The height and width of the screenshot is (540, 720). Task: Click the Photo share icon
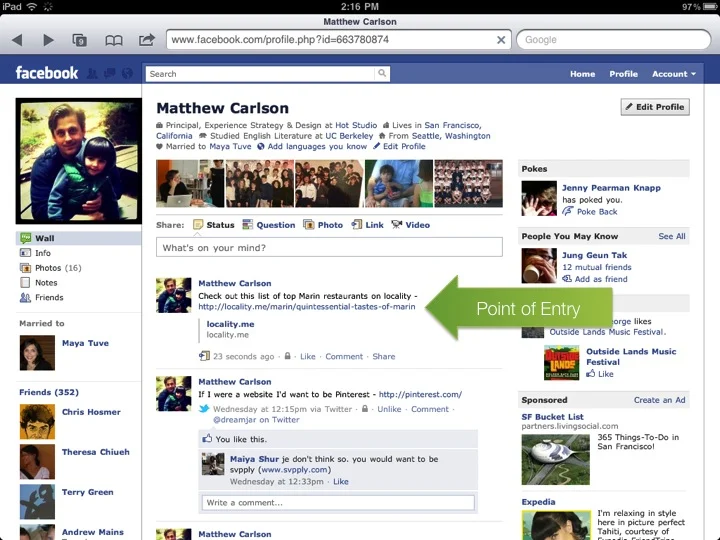(x=309, y=225)
